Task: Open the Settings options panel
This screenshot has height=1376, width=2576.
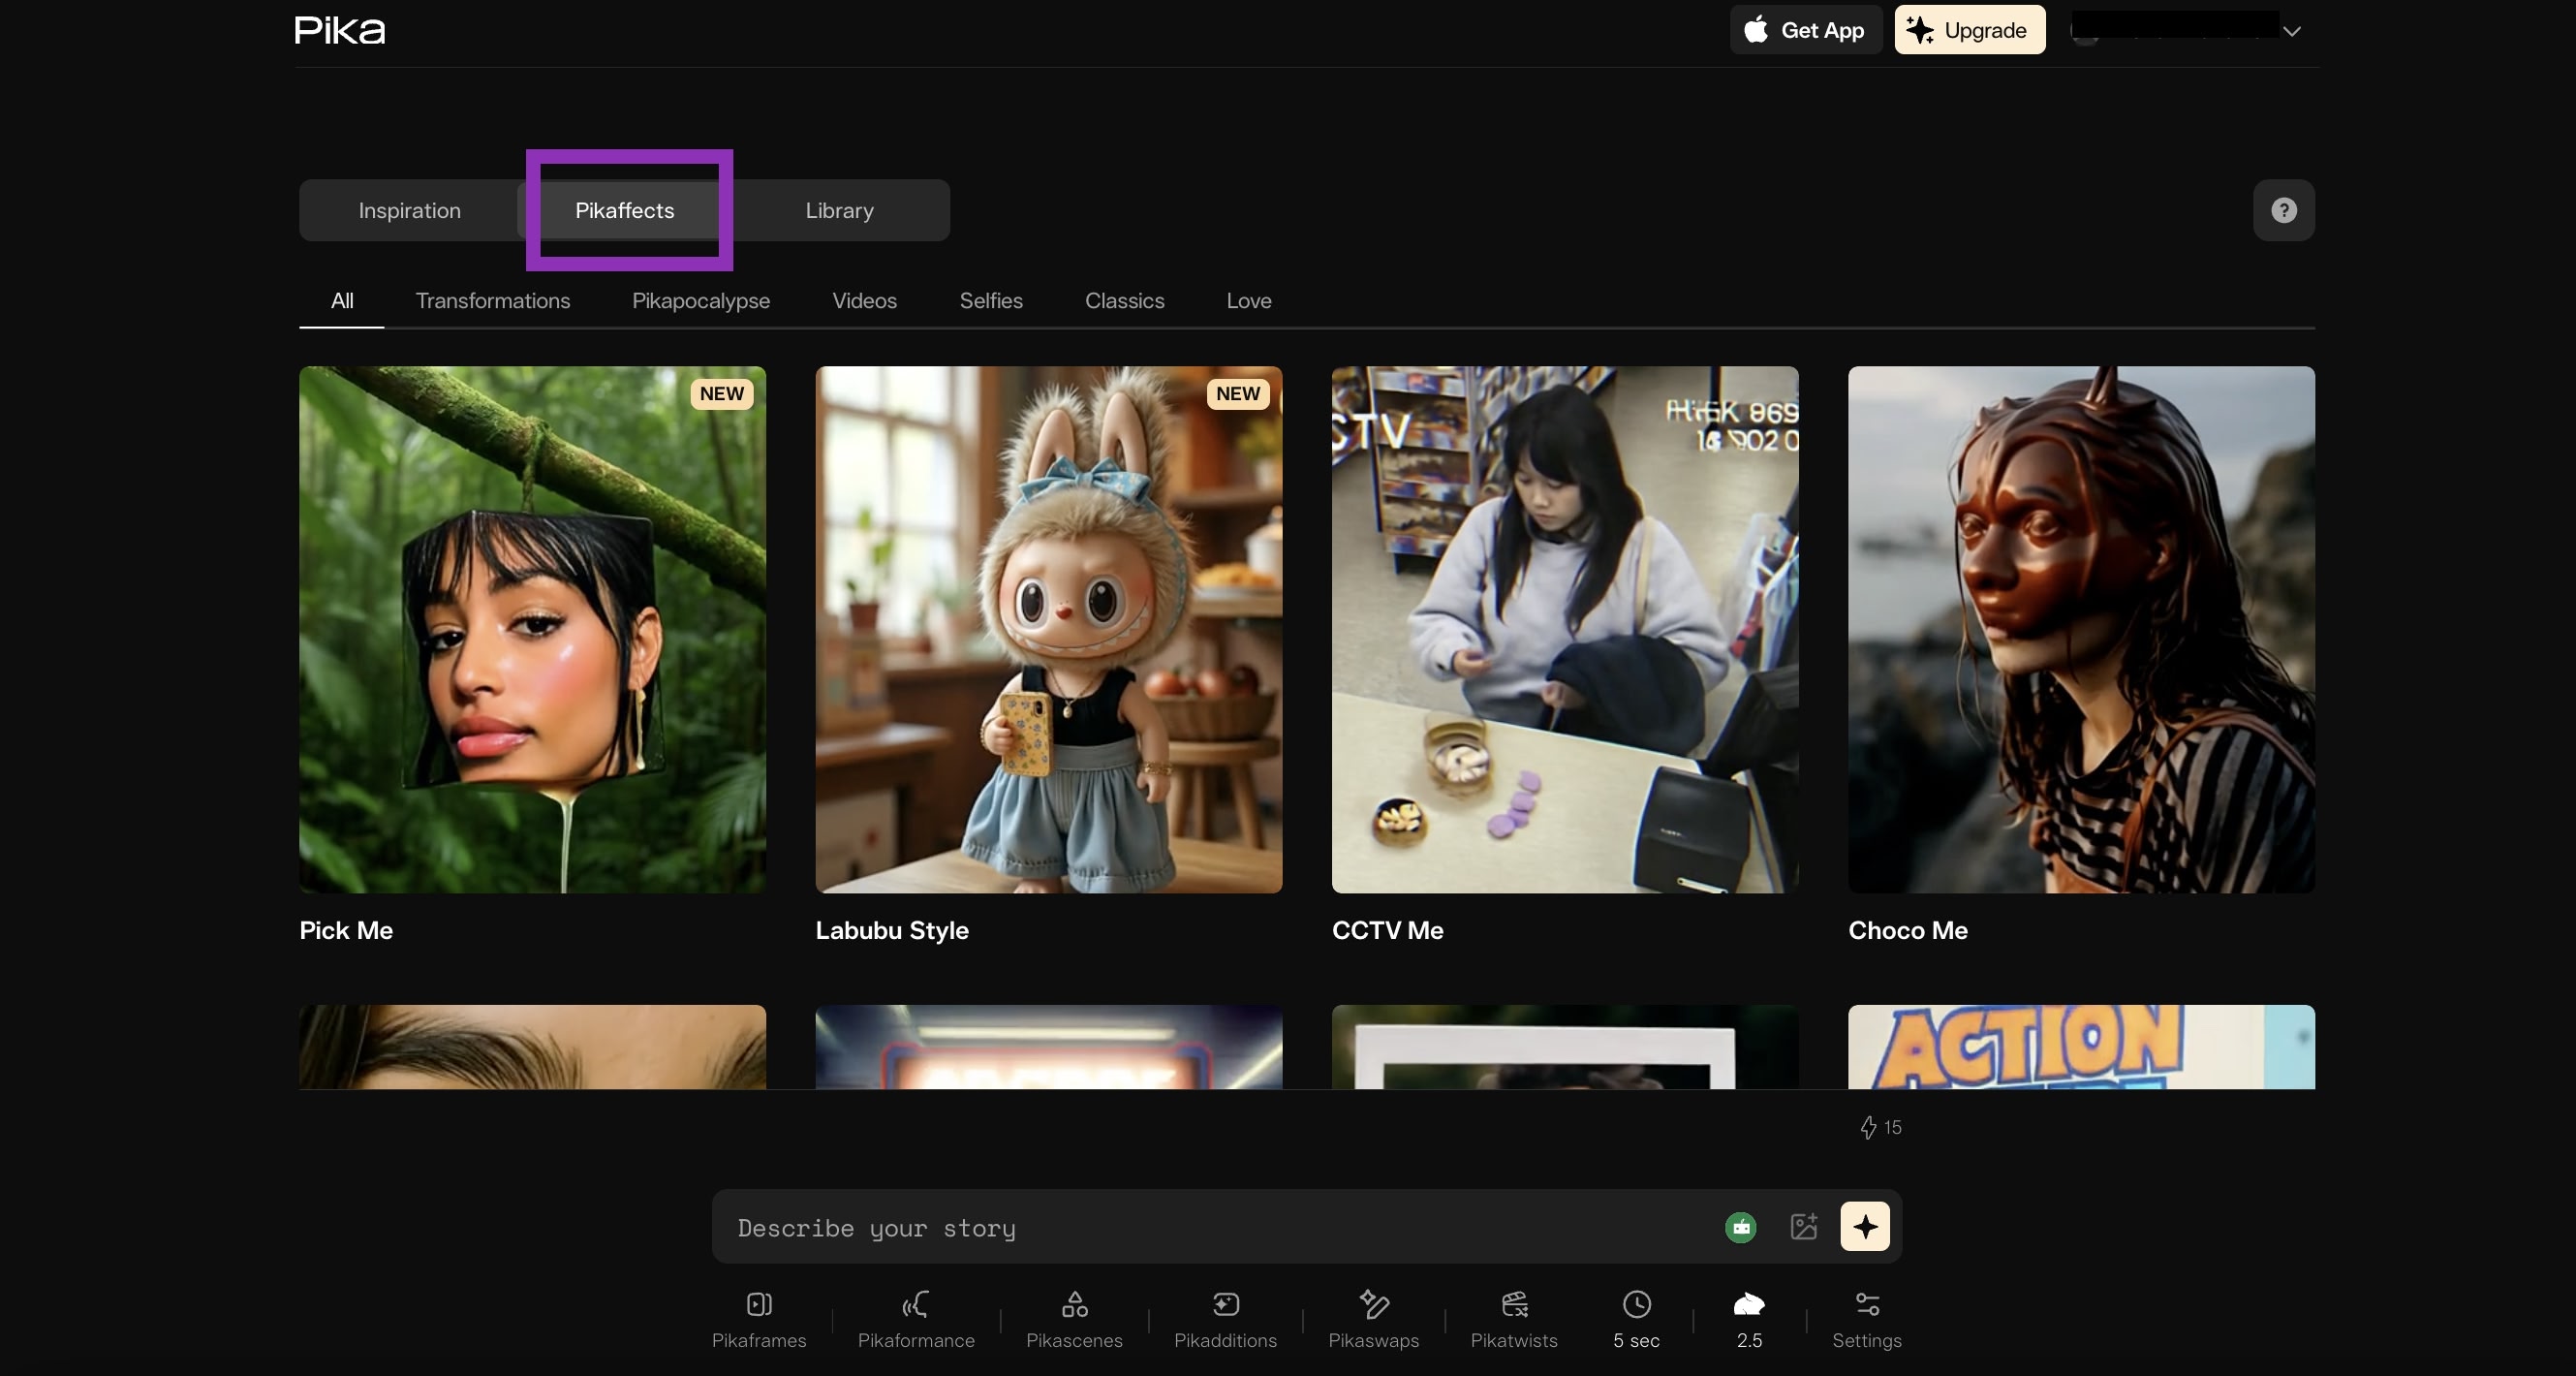Action: coord(1866,1320)
